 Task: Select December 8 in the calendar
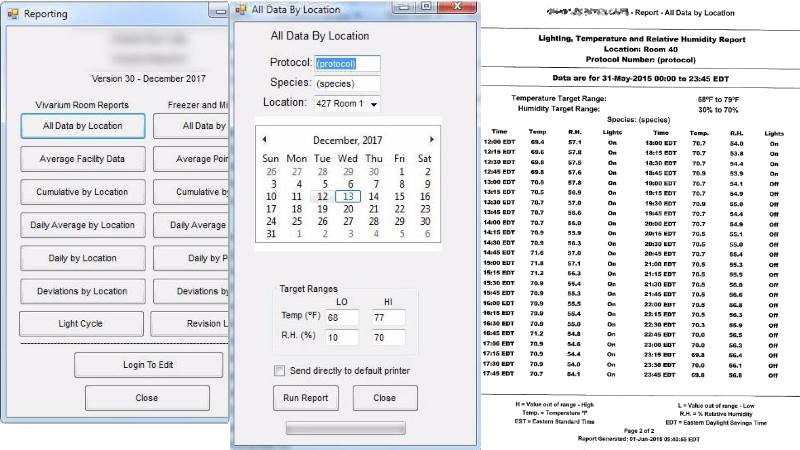click(x=402, y=184)
